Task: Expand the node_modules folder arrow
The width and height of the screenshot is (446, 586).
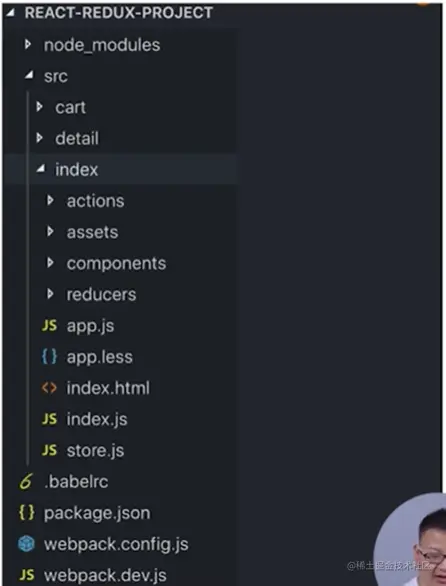Action: tap(28, 45)
